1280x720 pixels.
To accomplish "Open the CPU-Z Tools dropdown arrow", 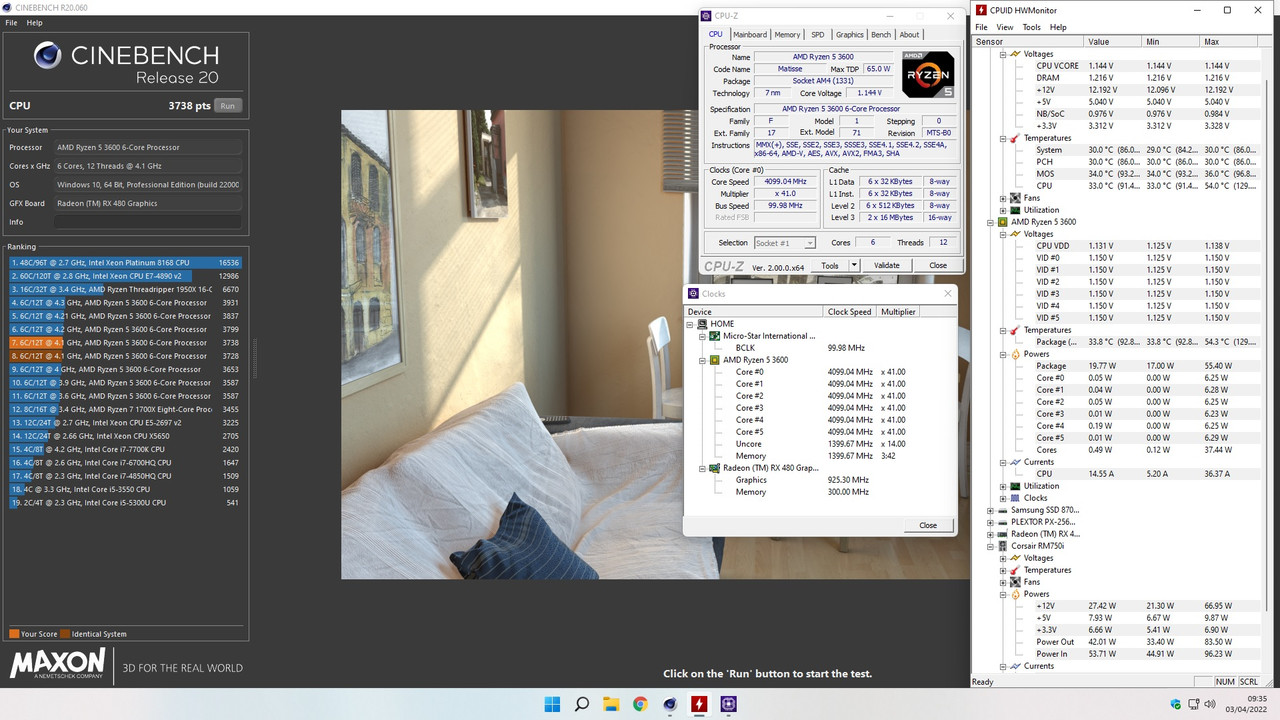I will click(x=854, y=265).
